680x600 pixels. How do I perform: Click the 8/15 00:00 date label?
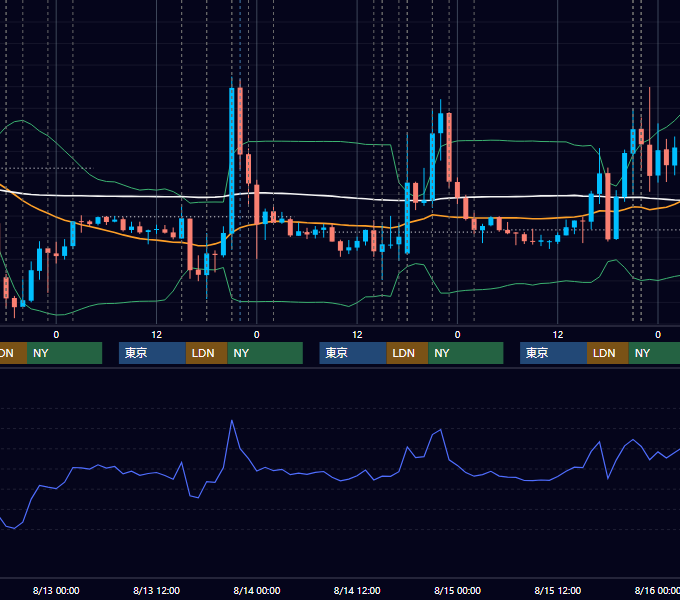[x=457, y=590]
